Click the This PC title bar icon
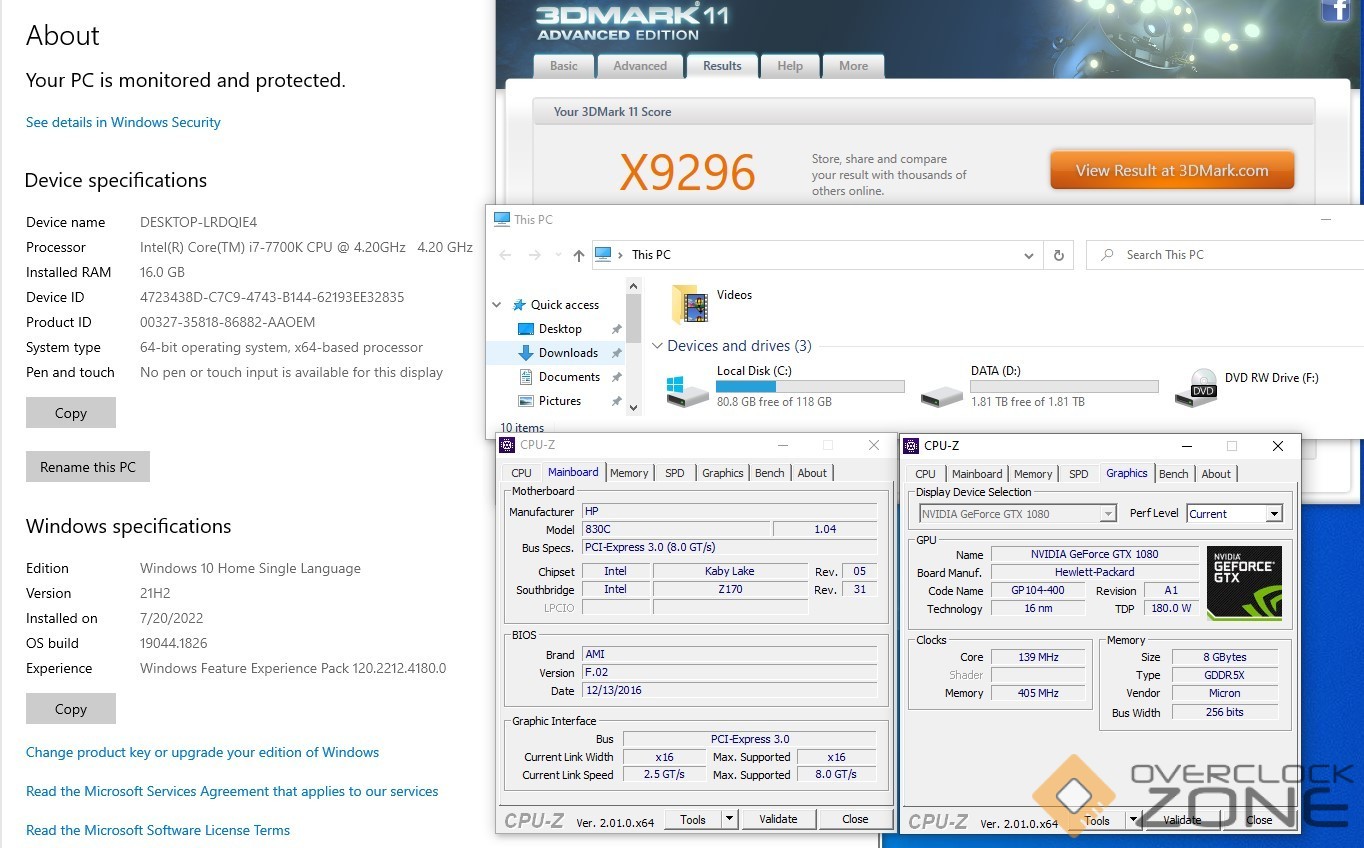Viewport: 1364px width, 848px height. coord(502,219)
